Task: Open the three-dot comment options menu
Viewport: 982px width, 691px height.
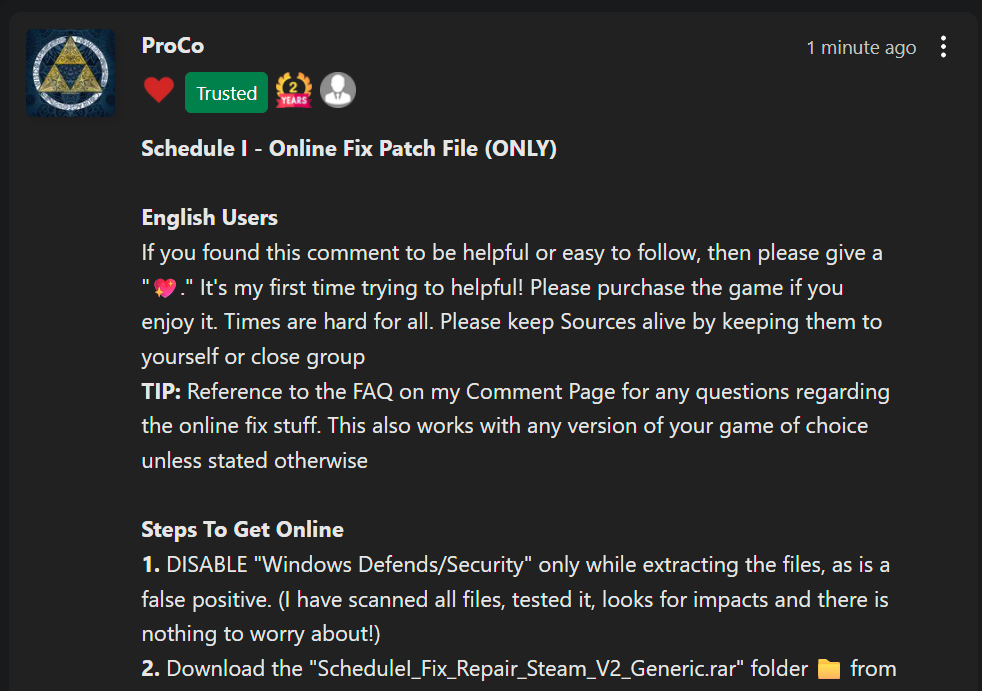Action: (943, 47)
